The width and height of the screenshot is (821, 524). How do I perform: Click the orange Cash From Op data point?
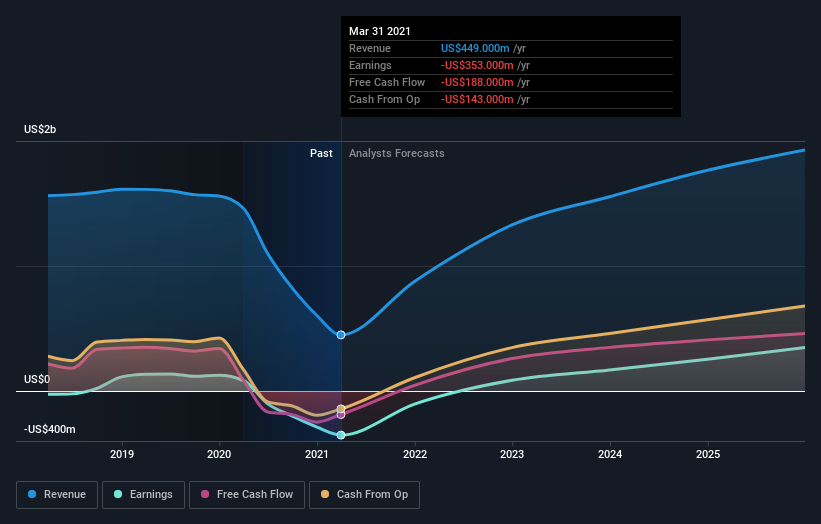pyautogui.click(x=341, y=409)
